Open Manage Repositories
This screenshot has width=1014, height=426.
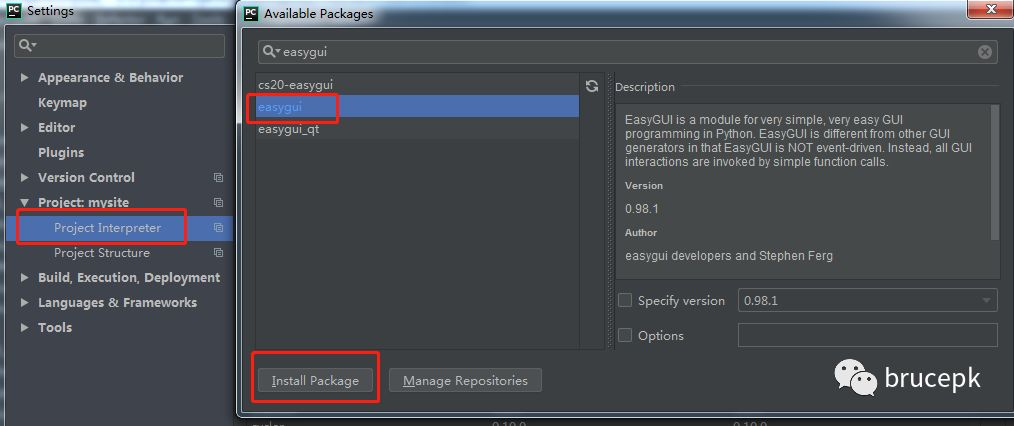point(465,380)
